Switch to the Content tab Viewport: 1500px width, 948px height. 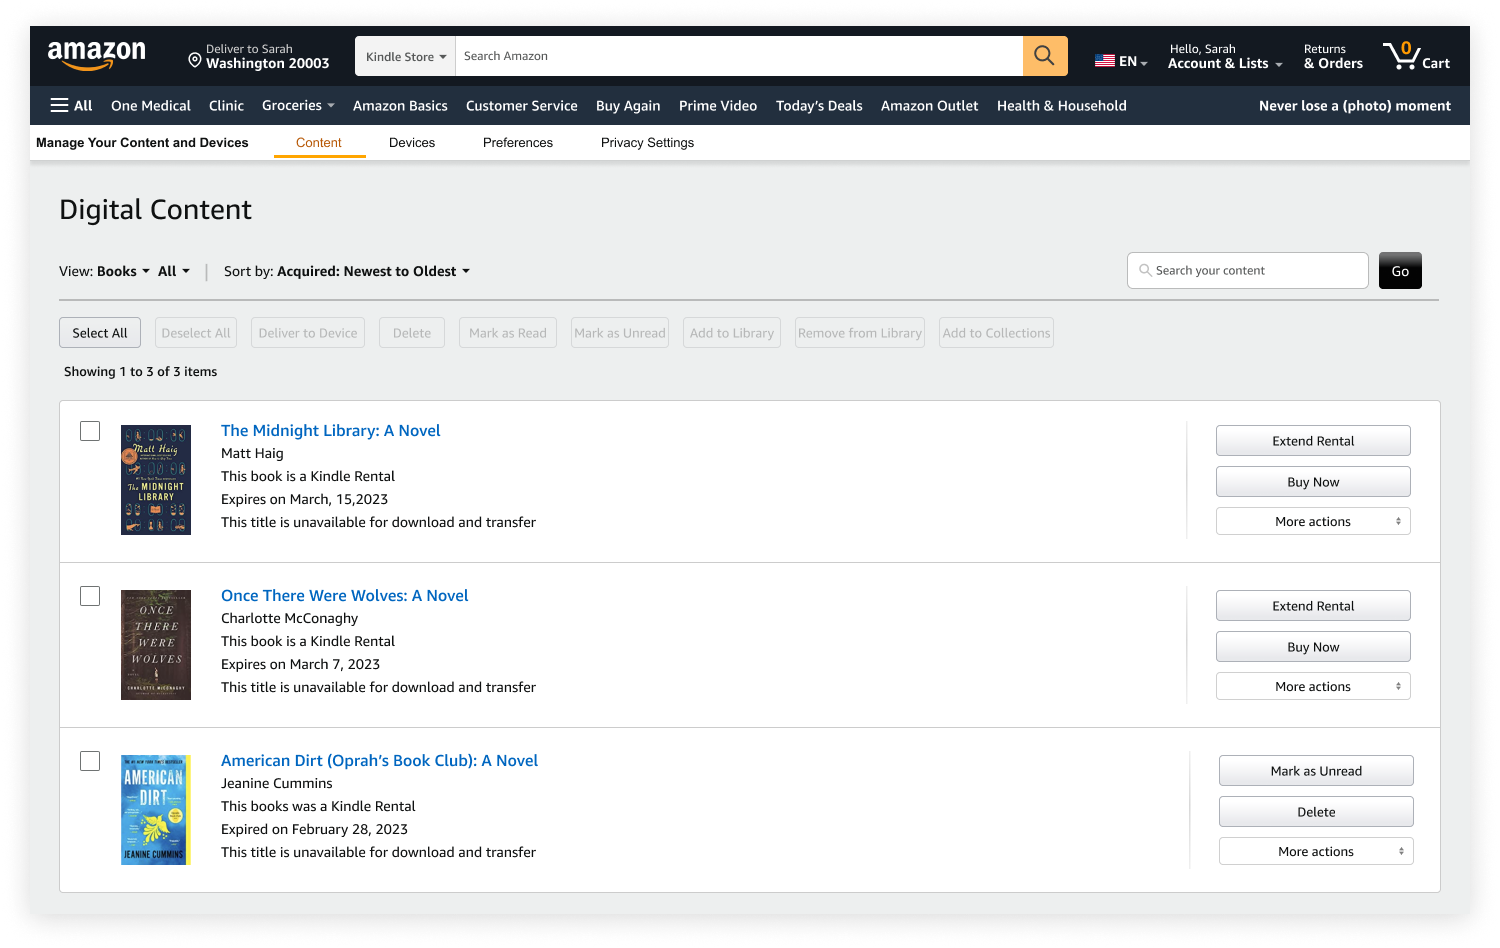pyautogui.click(x=319, y=143)
